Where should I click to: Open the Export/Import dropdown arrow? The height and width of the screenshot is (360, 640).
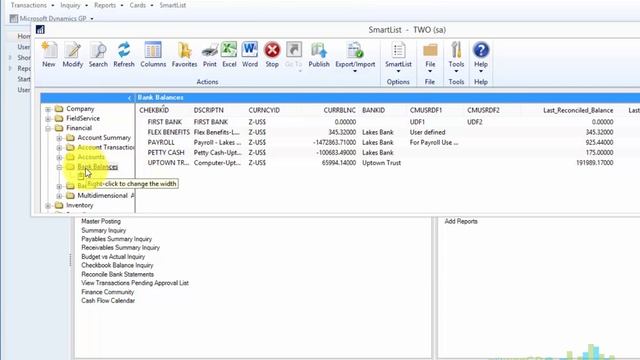355,71
